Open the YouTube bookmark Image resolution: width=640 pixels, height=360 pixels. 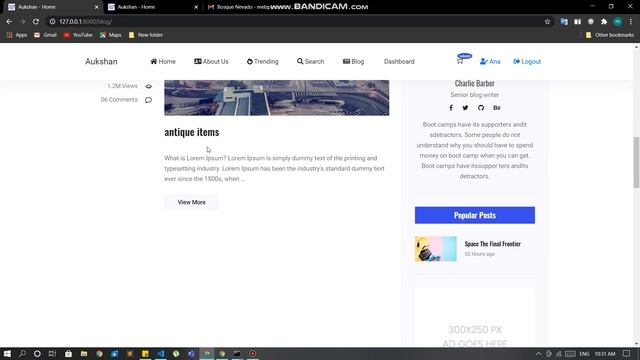pos(78,35)
